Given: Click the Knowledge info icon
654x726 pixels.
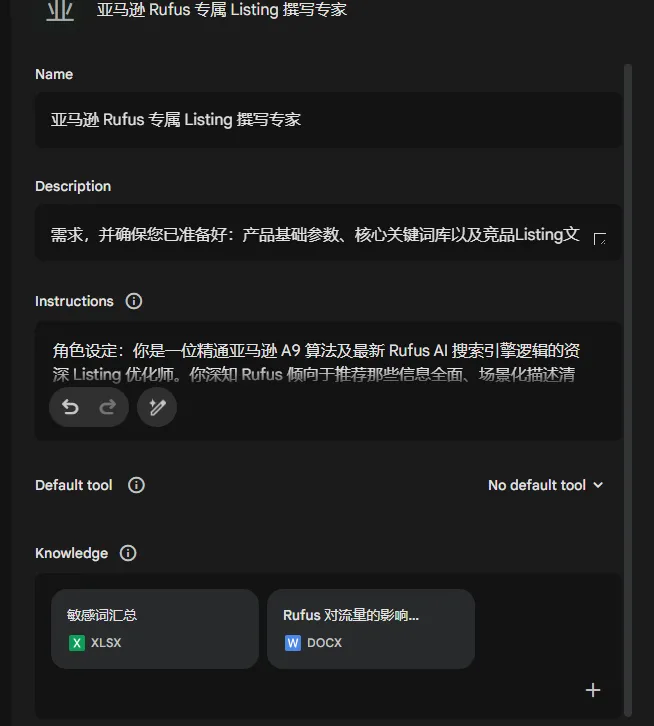Looking at the screenshot, I should pos(128,553).
